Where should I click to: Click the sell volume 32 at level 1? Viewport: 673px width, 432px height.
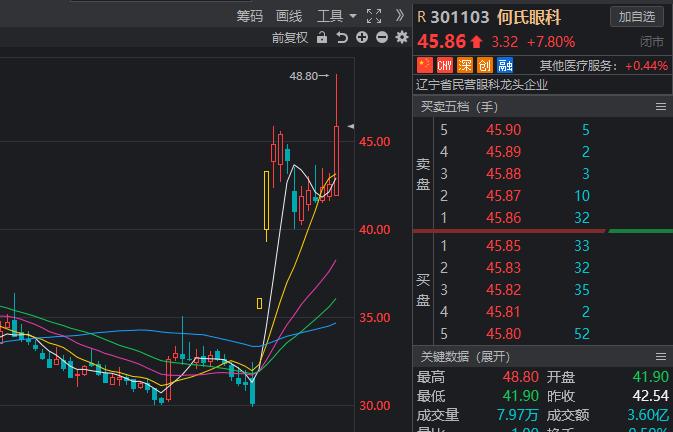(x=582, y=218)
